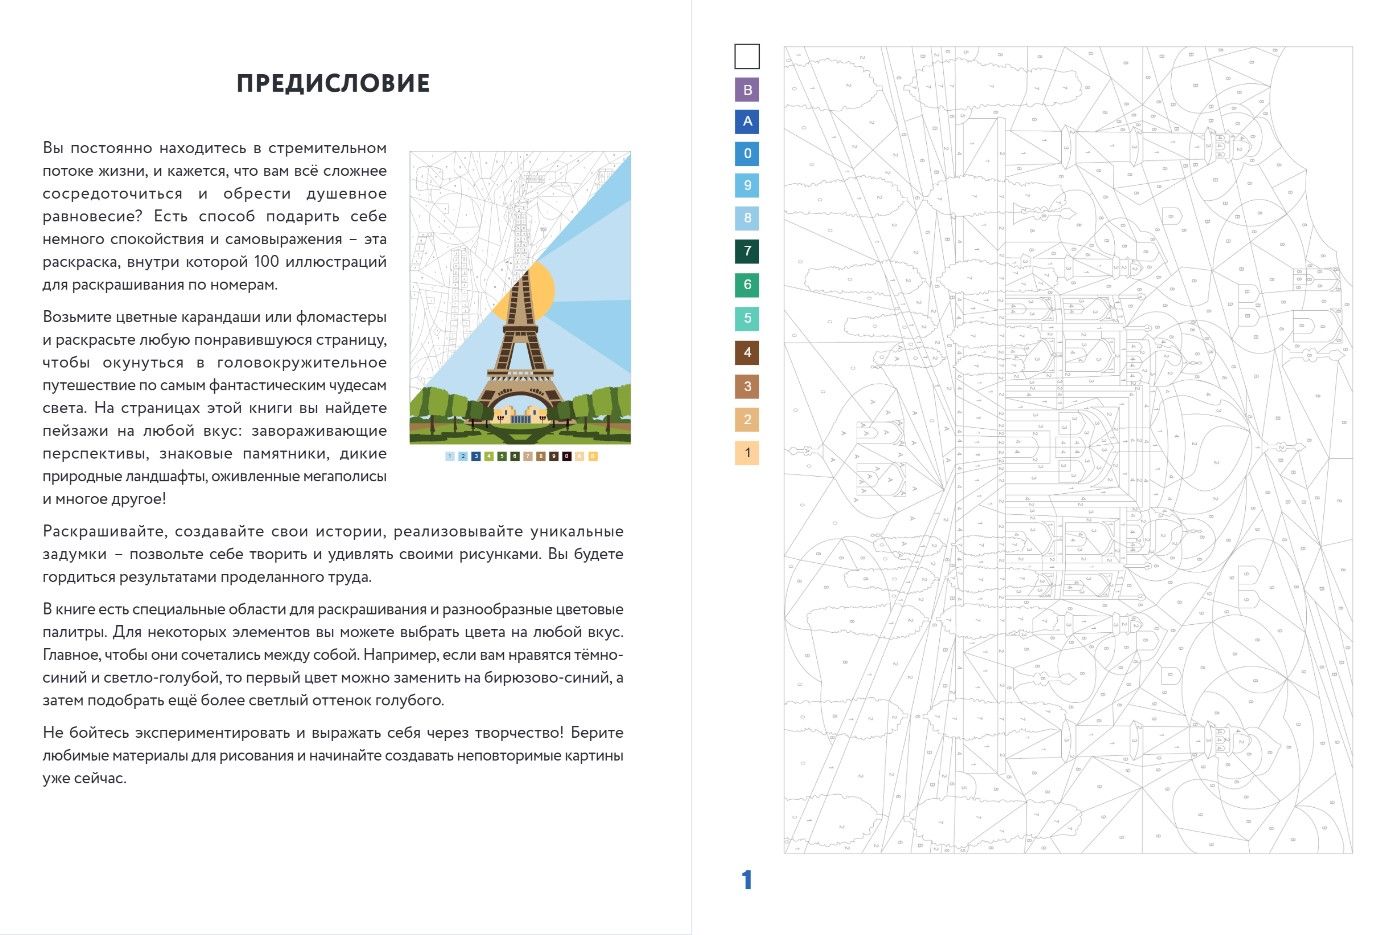Image resolution: width=1385 pixels, height=935 pixels.
Task: Click the paragraph starting with 'Не бойтесь экспериментировать'
Action: [x=332, y=755]
